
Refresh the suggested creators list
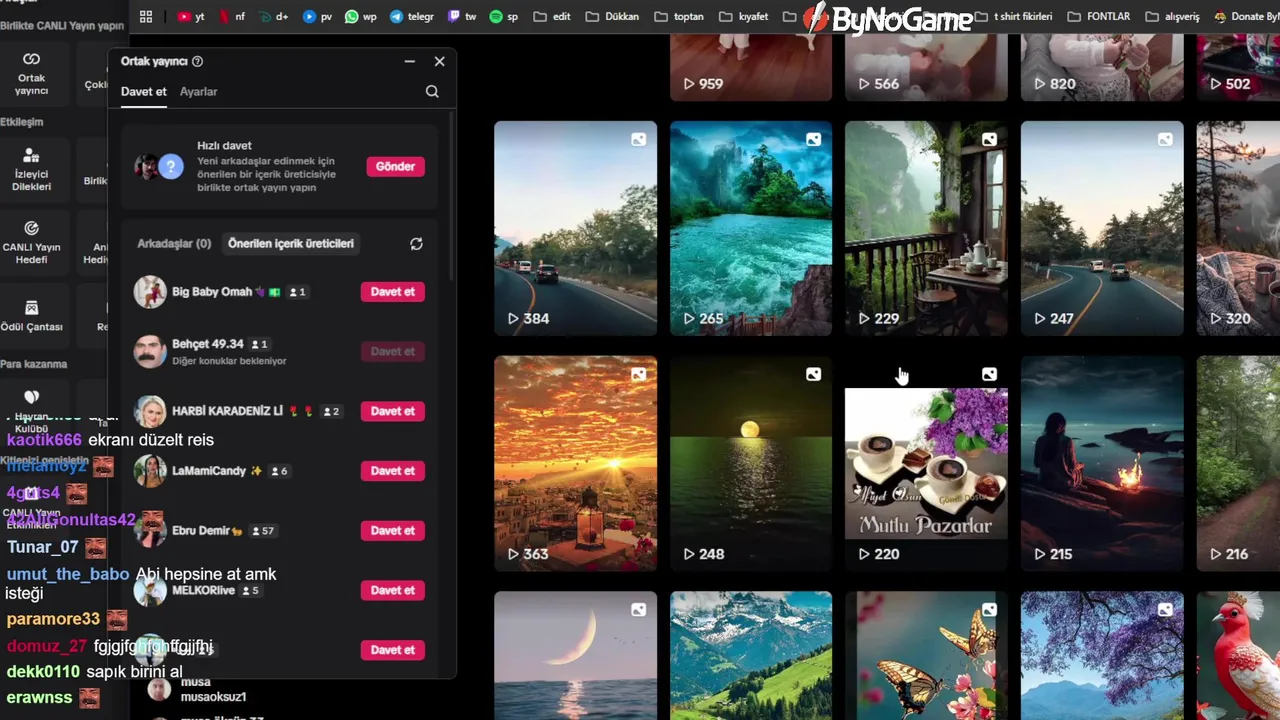tap(416, 243)
